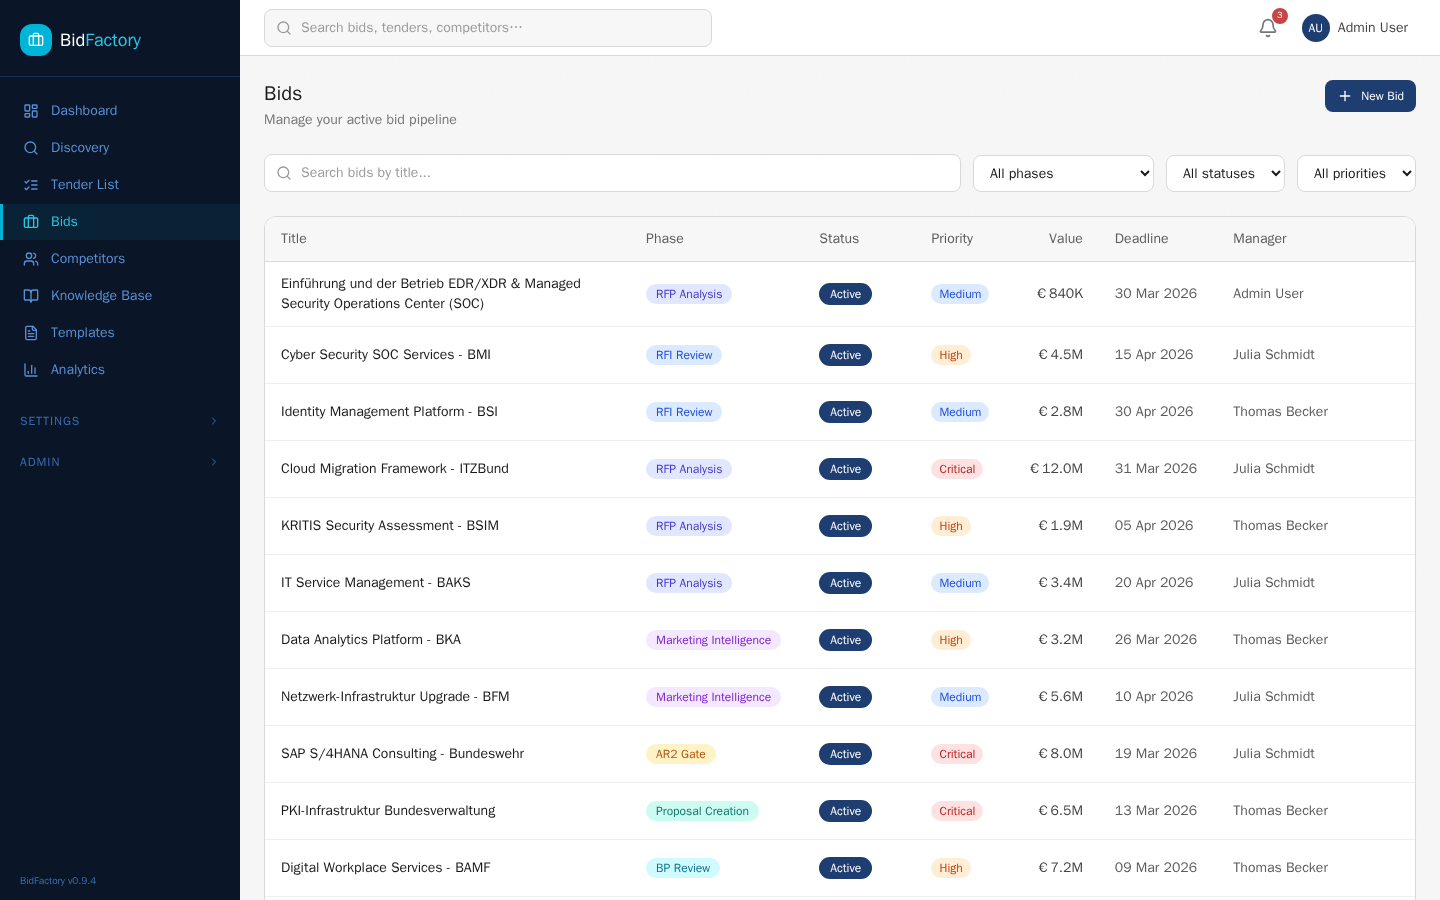
Task: Open the All statuses filter dropdown
Action: [x=1225, y=173]
